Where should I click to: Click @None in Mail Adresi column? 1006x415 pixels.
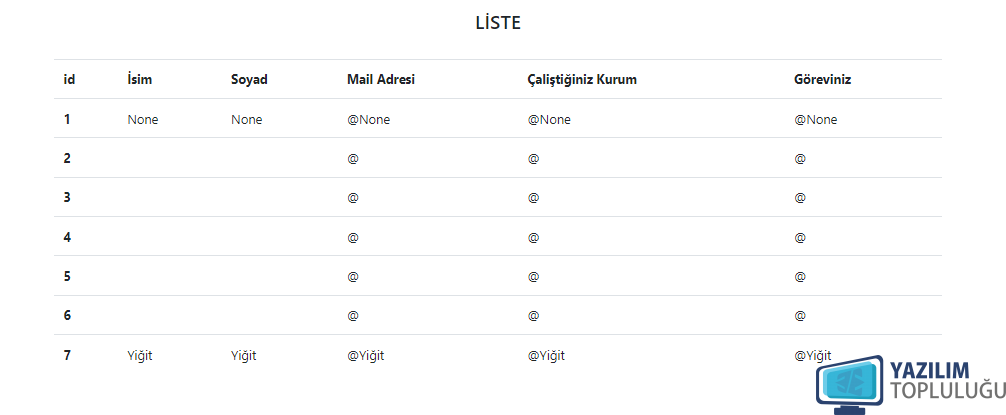368,119
